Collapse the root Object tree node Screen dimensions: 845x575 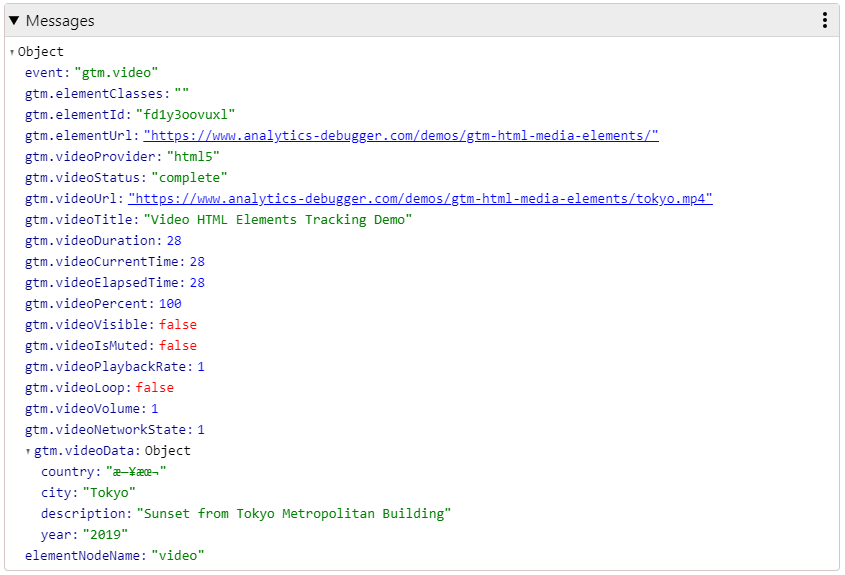12,52
